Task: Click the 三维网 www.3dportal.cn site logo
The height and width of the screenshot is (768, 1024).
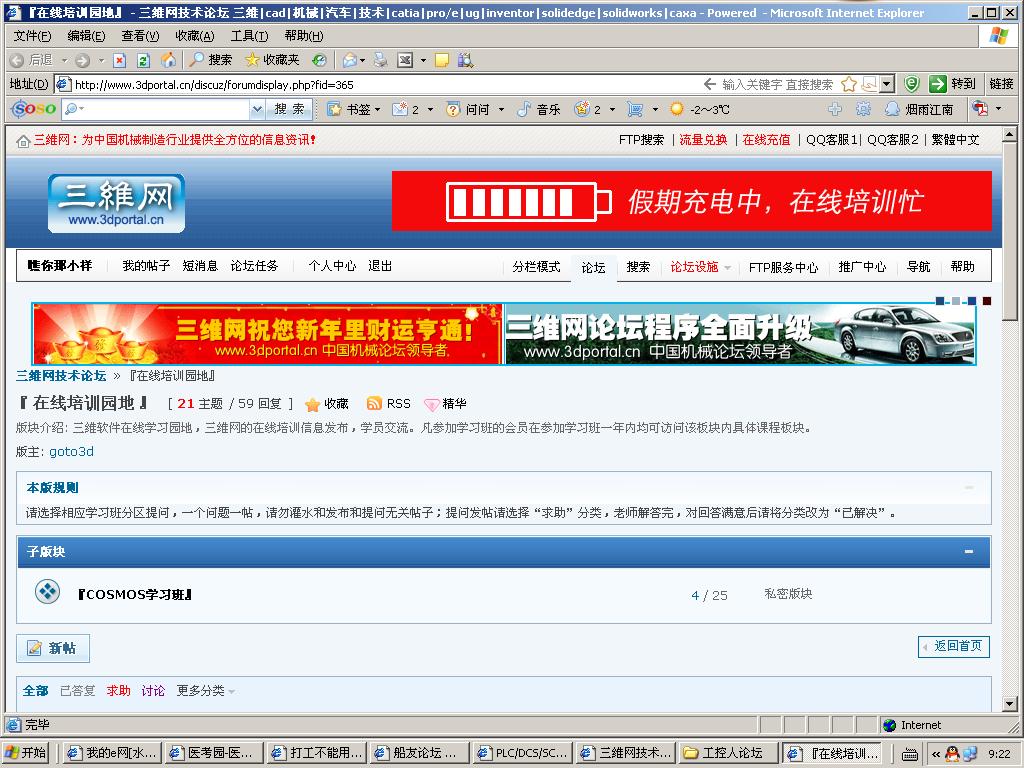Action: 116,203
